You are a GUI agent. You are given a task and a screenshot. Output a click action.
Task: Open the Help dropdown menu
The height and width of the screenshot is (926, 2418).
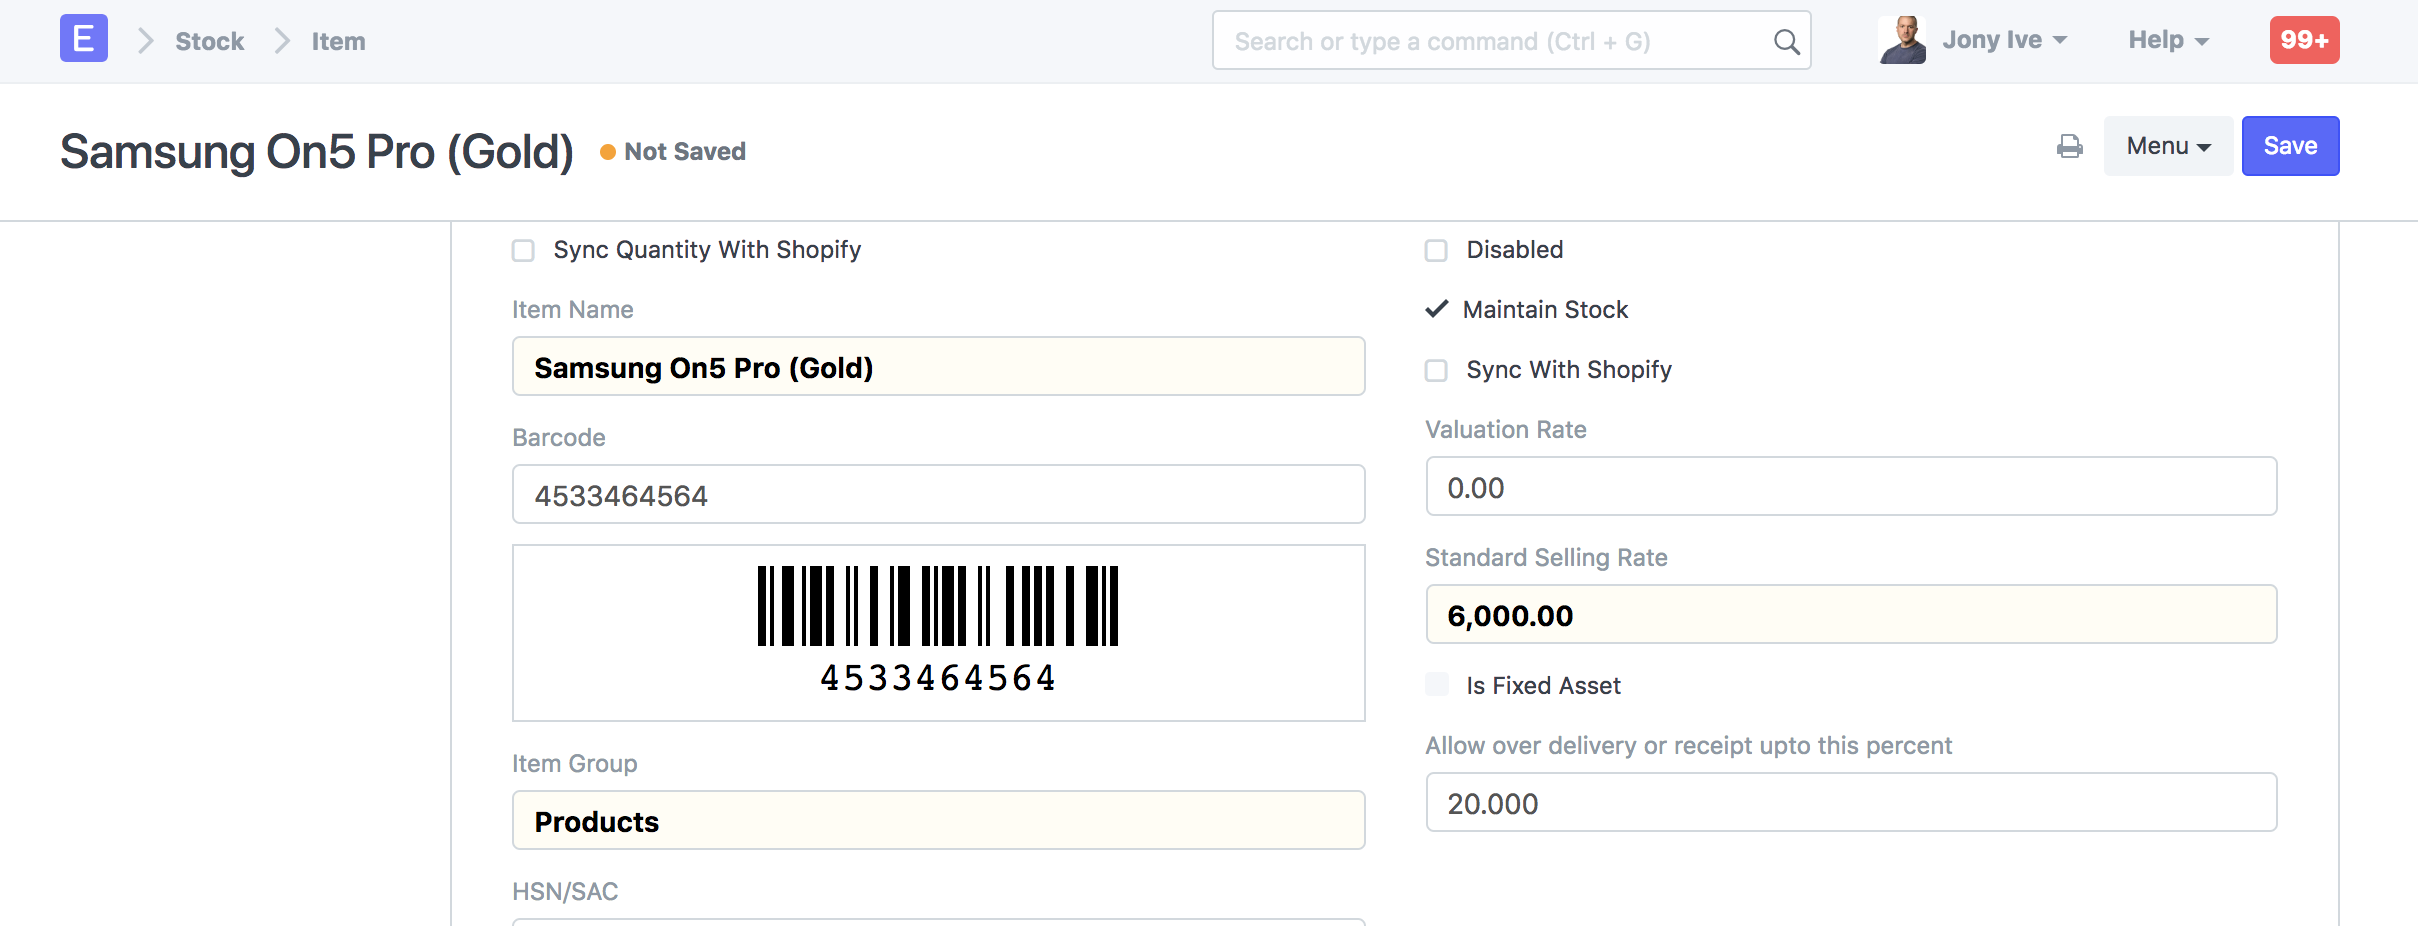coord(2168,40)
